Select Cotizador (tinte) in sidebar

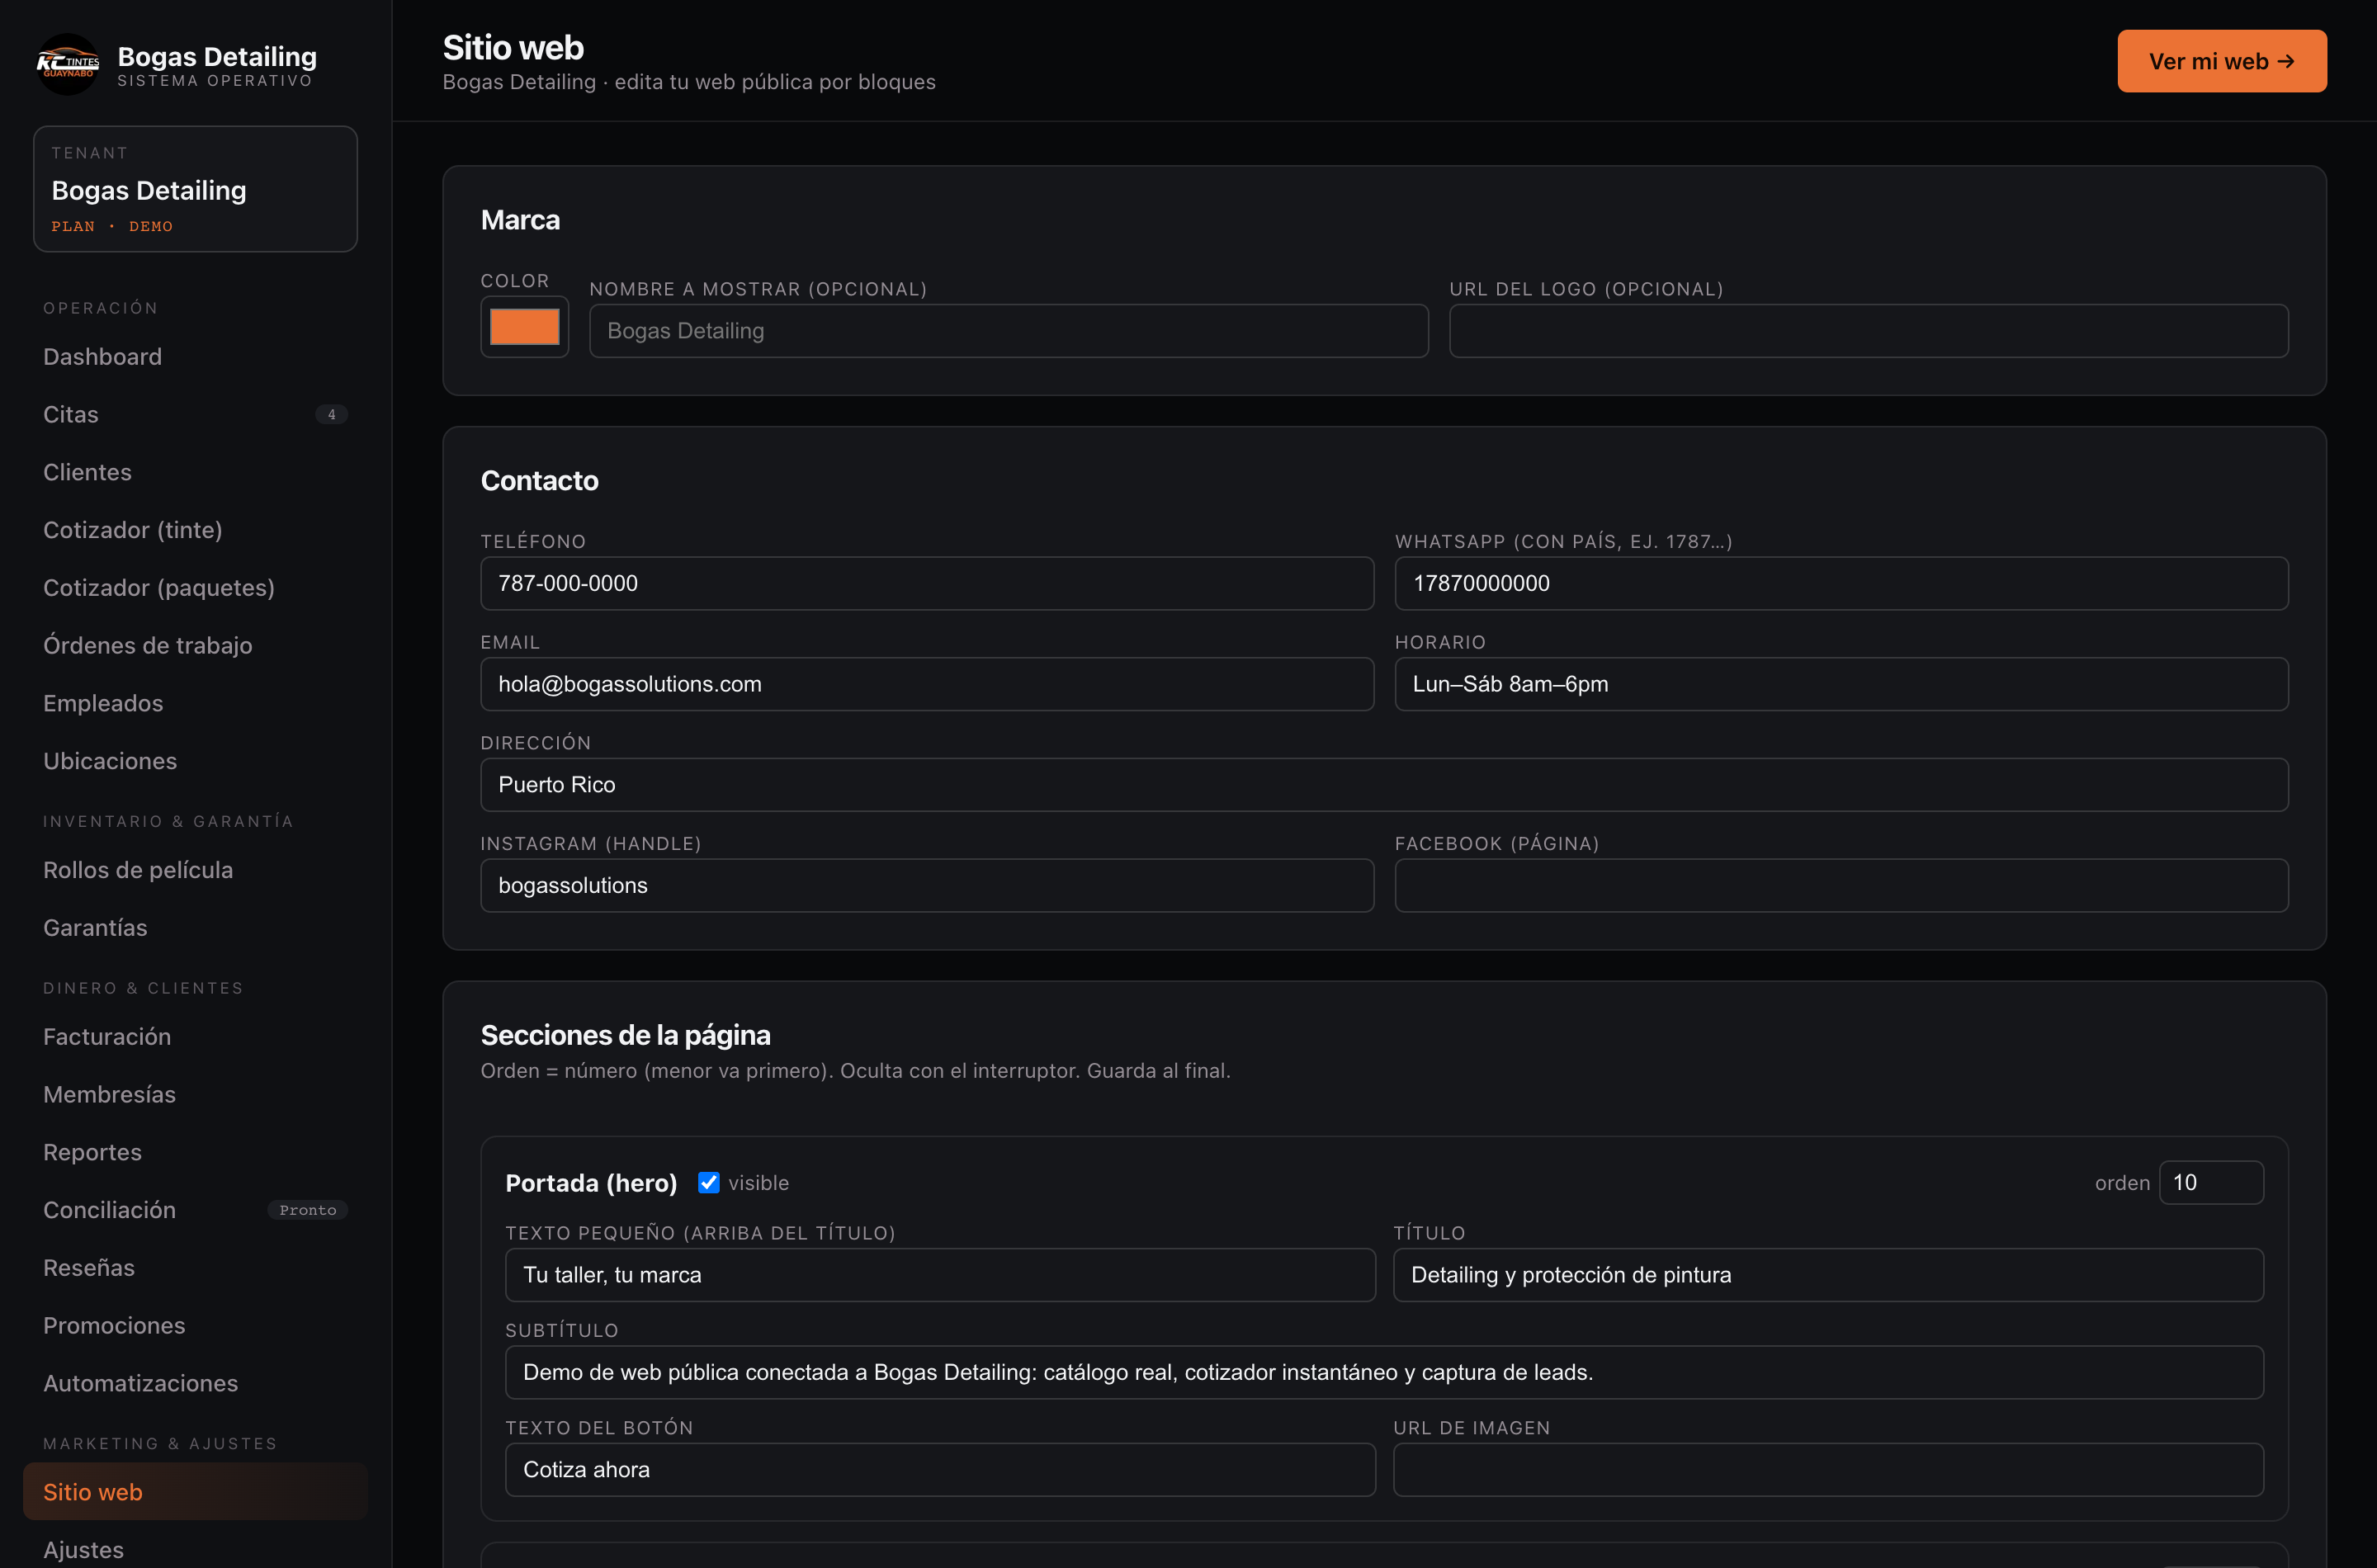click(x=195, y=530)
